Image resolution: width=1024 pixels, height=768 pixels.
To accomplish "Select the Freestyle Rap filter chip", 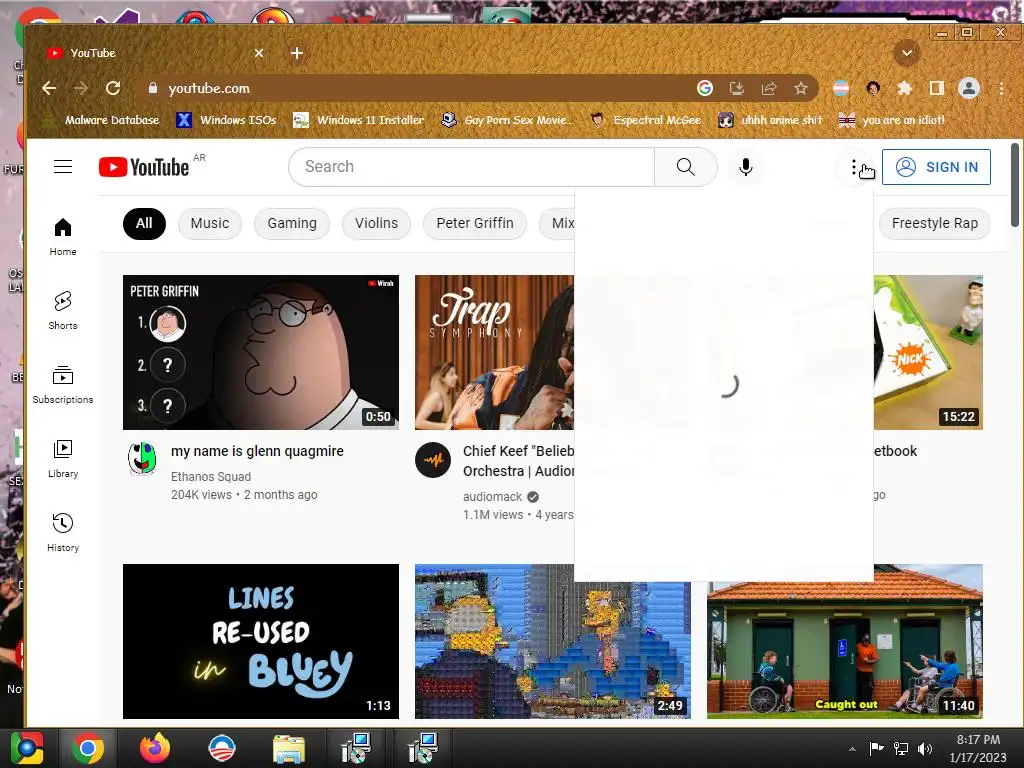I will 935,223.
